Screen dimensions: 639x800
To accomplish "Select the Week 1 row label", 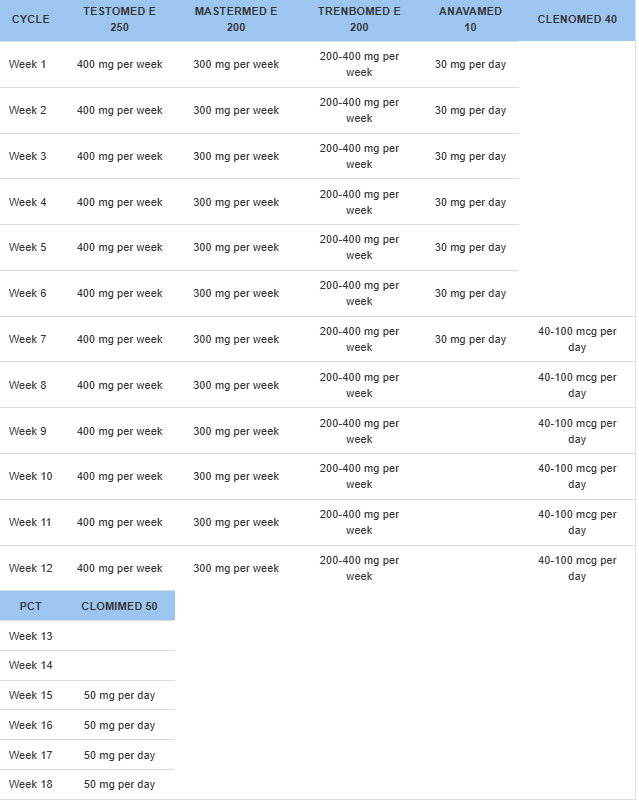I will click(x=28, y=65).
